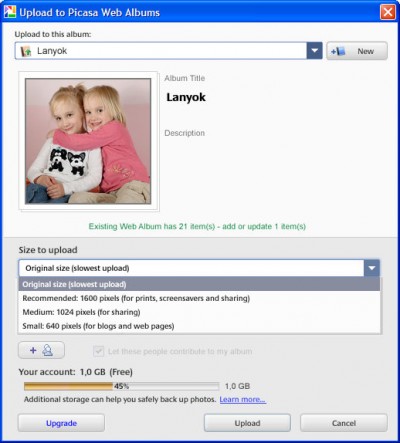This screenshot has height=443, width=400.
Task: Click the Upload button
Action: [247, 423]
